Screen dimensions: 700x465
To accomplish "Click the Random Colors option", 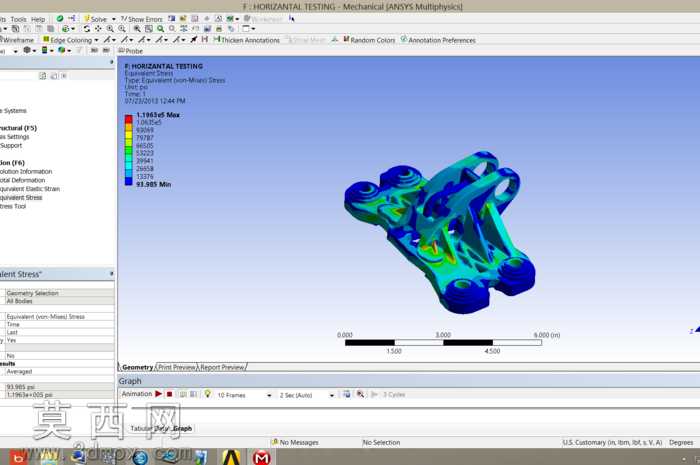I will (x=369, y=40).
